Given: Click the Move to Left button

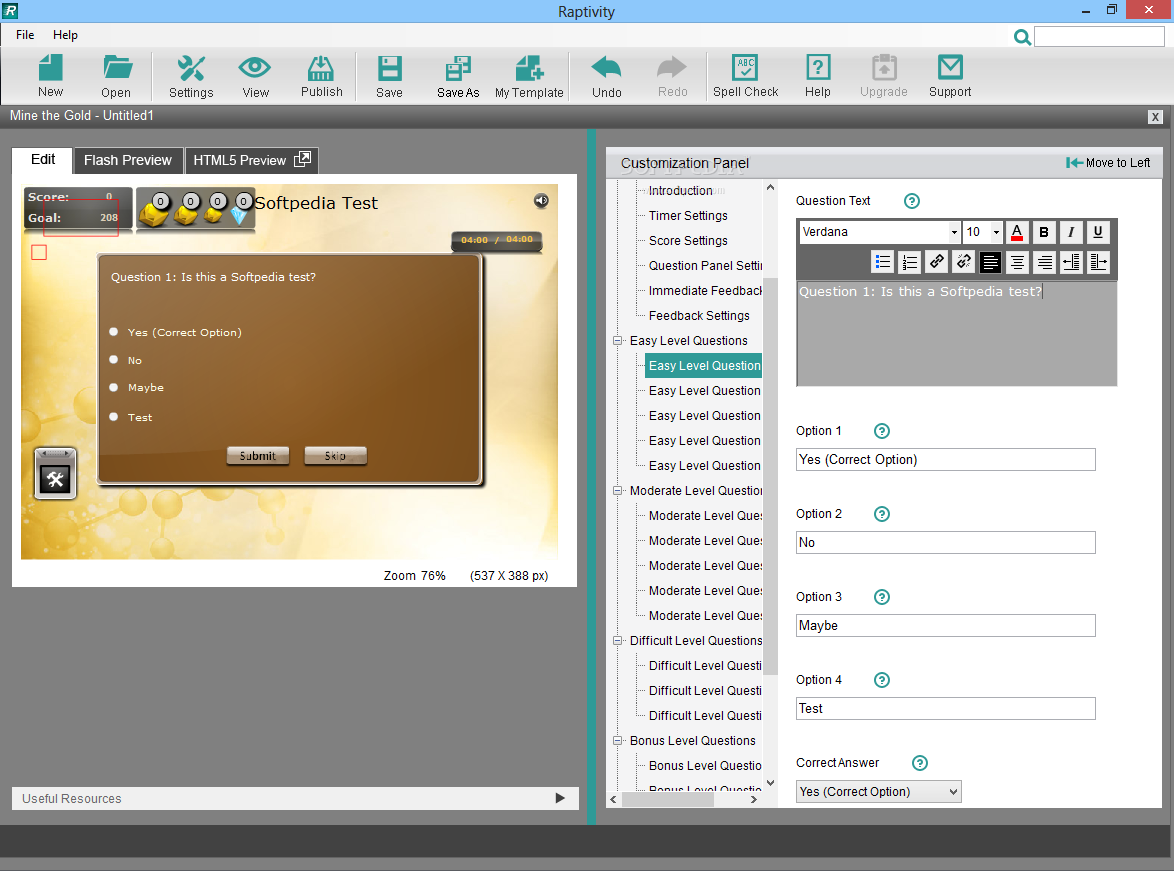Looking at the screenshot, I should (1108, 163).
